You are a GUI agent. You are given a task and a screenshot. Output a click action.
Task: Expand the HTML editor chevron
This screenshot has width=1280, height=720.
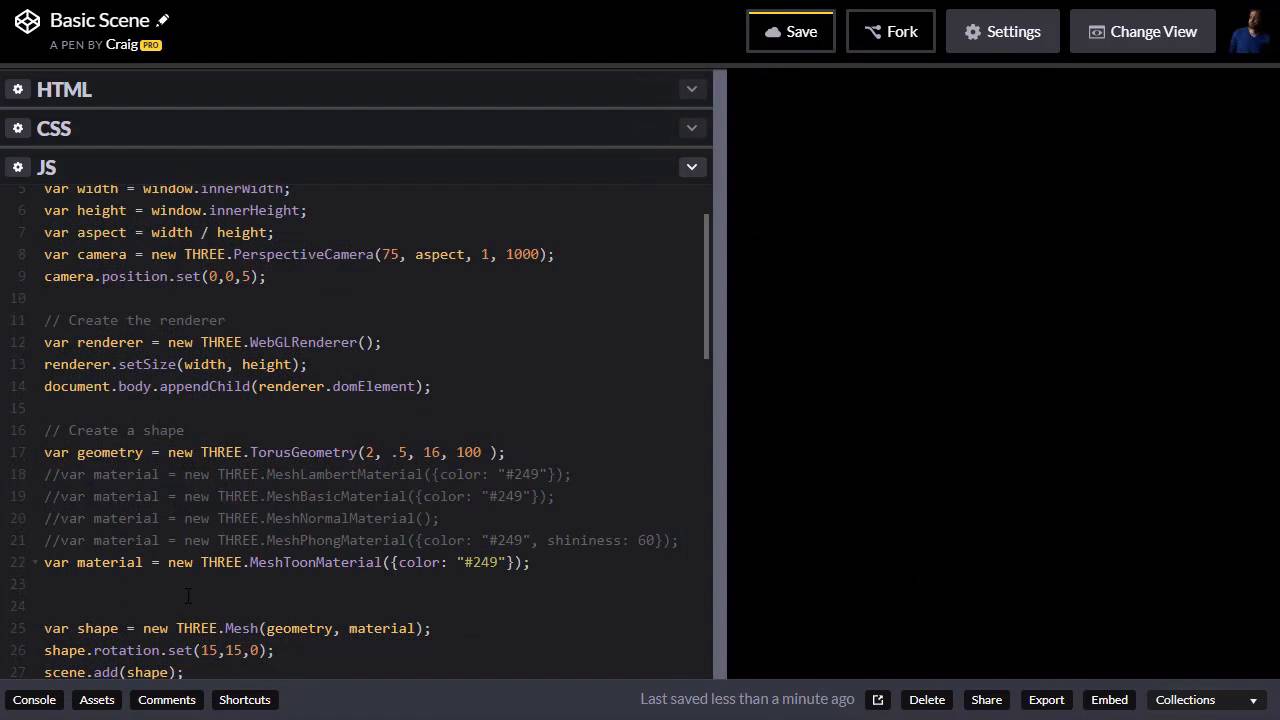coord(691,89)
